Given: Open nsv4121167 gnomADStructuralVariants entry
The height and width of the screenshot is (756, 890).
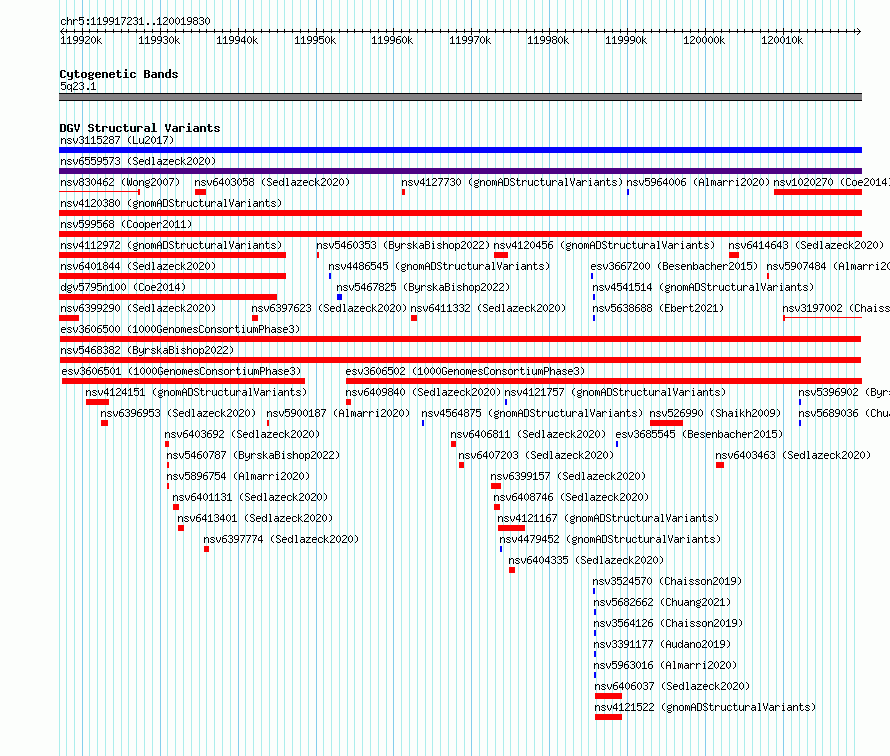Looking at the screenshot, I should pyautogui.click(x=608, y=518).
